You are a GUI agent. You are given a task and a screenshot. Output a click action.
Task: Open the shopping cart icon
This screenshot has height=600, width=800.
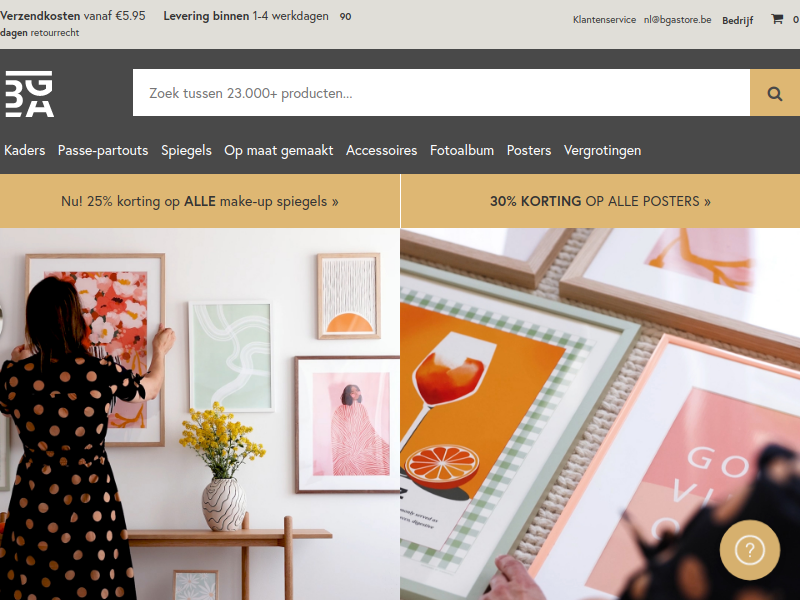(x=777, y=19)
